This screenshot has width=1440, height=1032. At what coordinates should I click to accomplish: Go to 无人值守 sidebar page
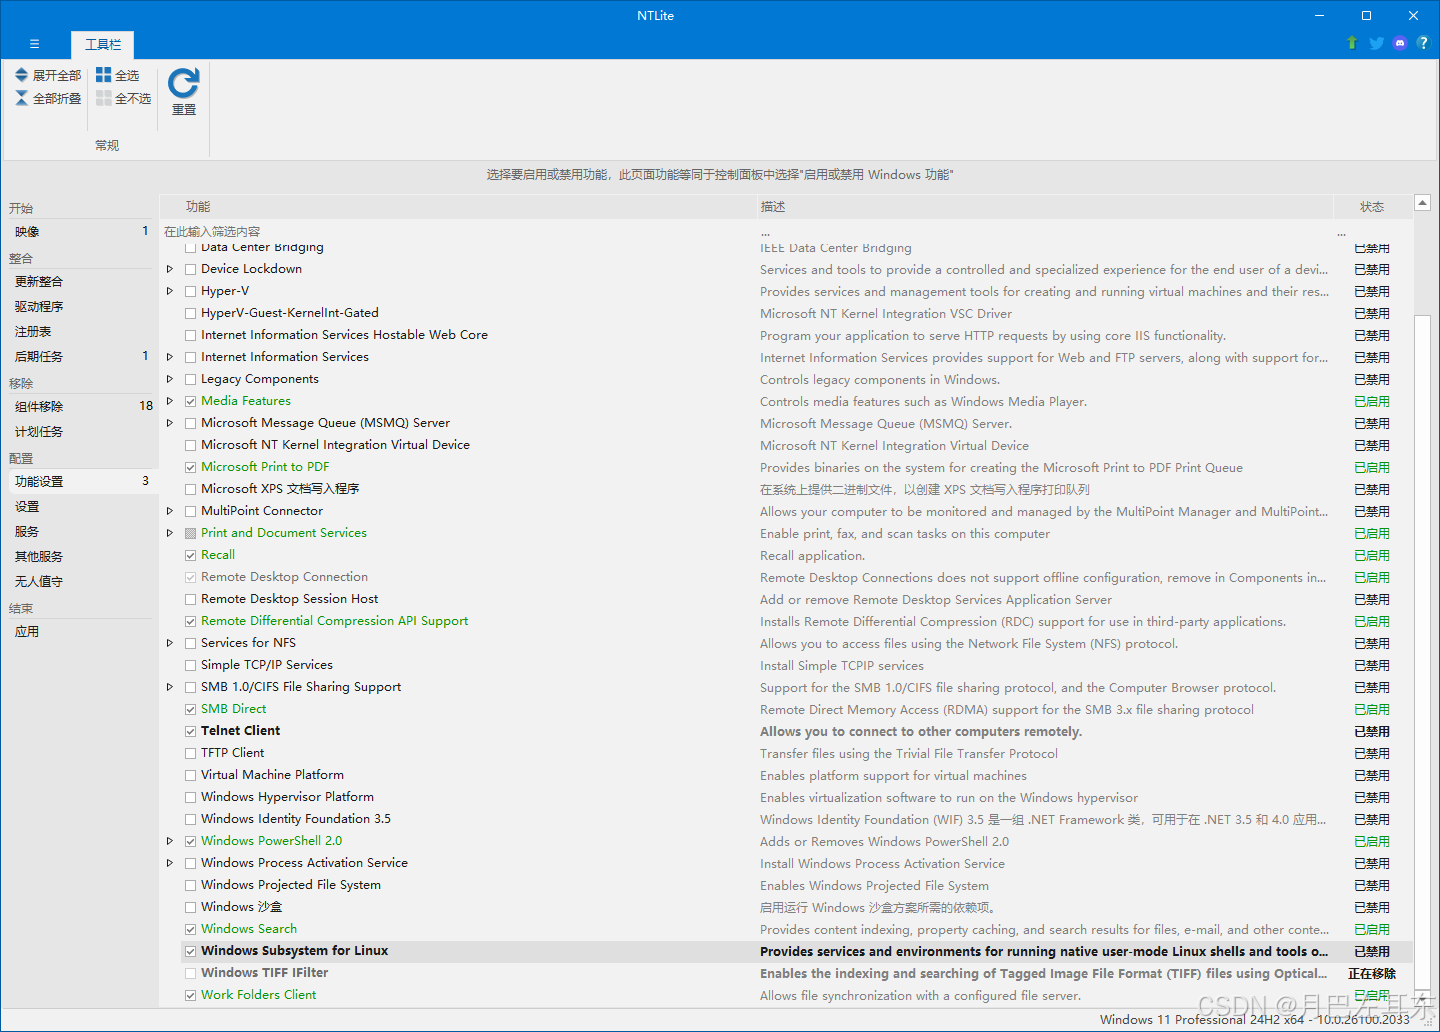pos(80,581)
